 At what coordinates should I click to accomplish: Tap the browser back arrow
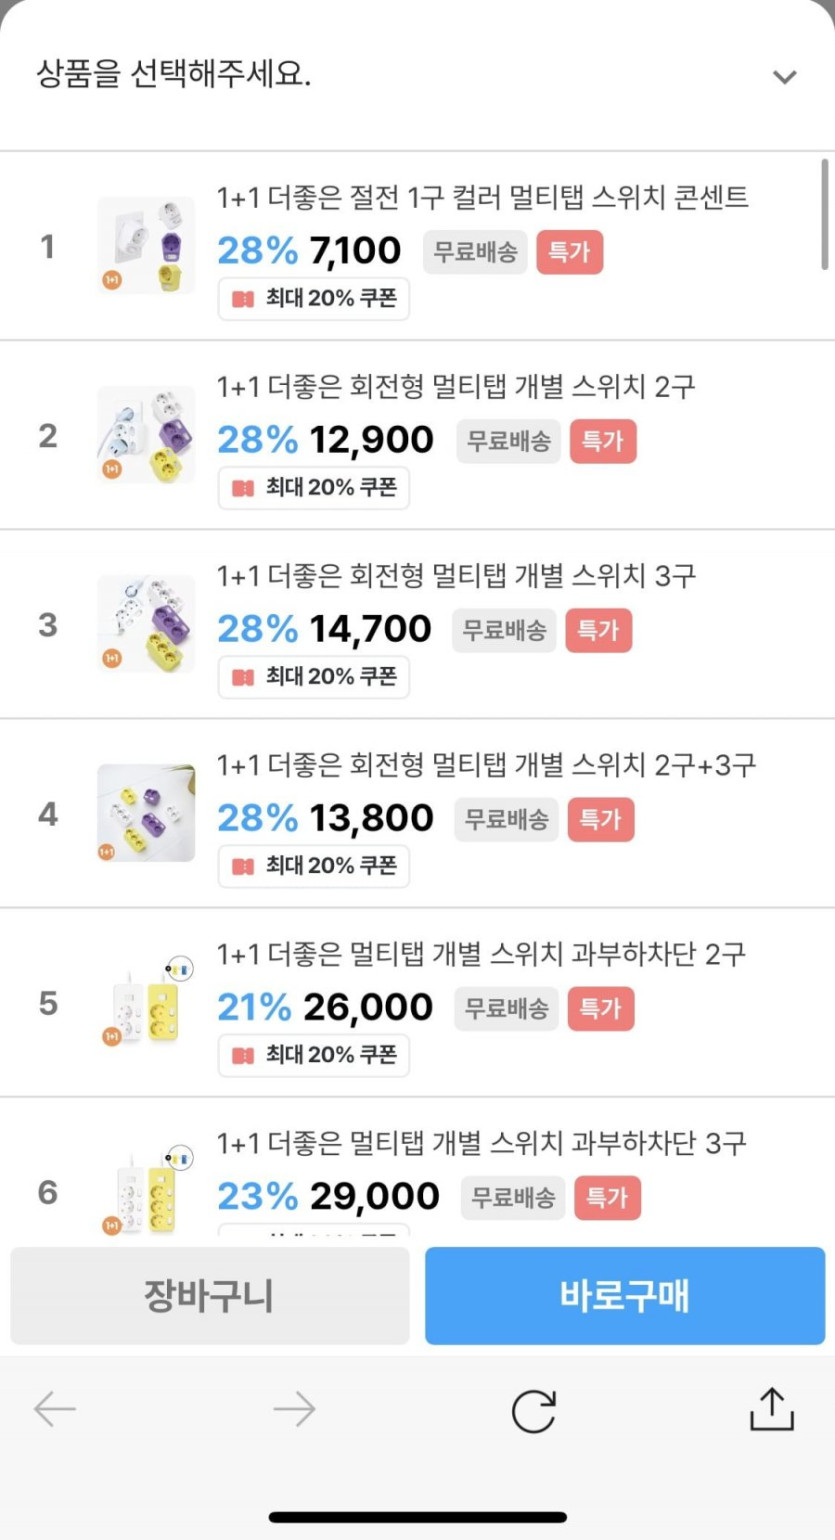point(55,1409)
